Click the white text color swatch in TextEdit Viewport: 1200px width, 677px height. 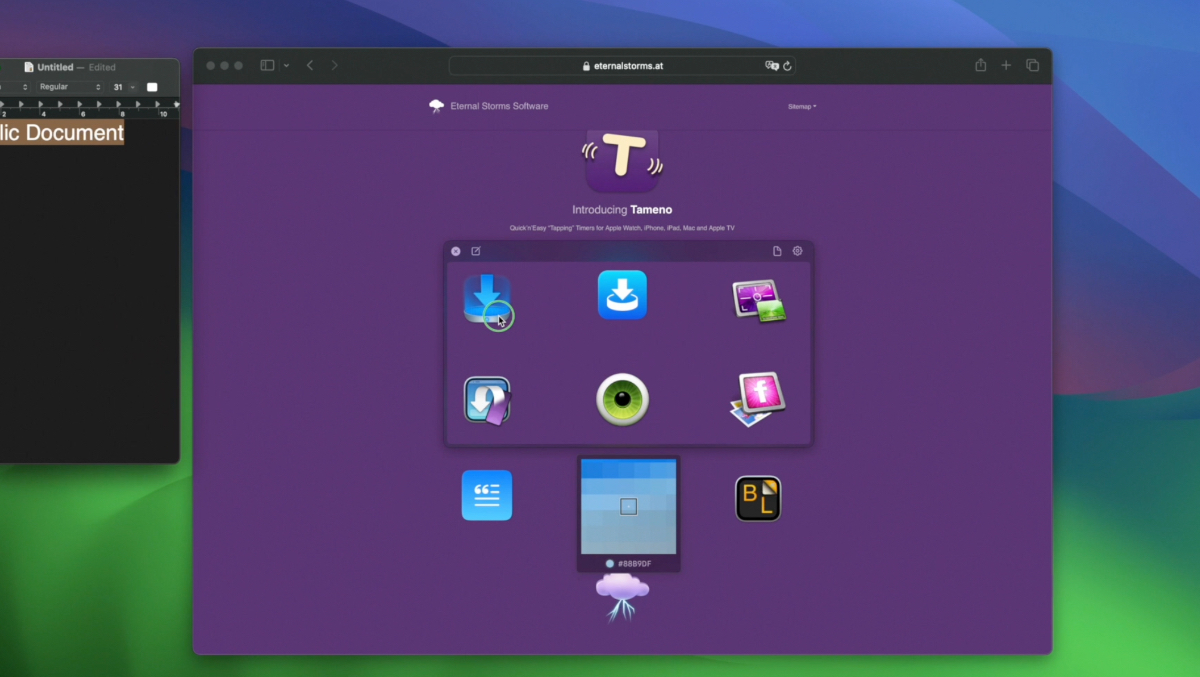(152, 87)
